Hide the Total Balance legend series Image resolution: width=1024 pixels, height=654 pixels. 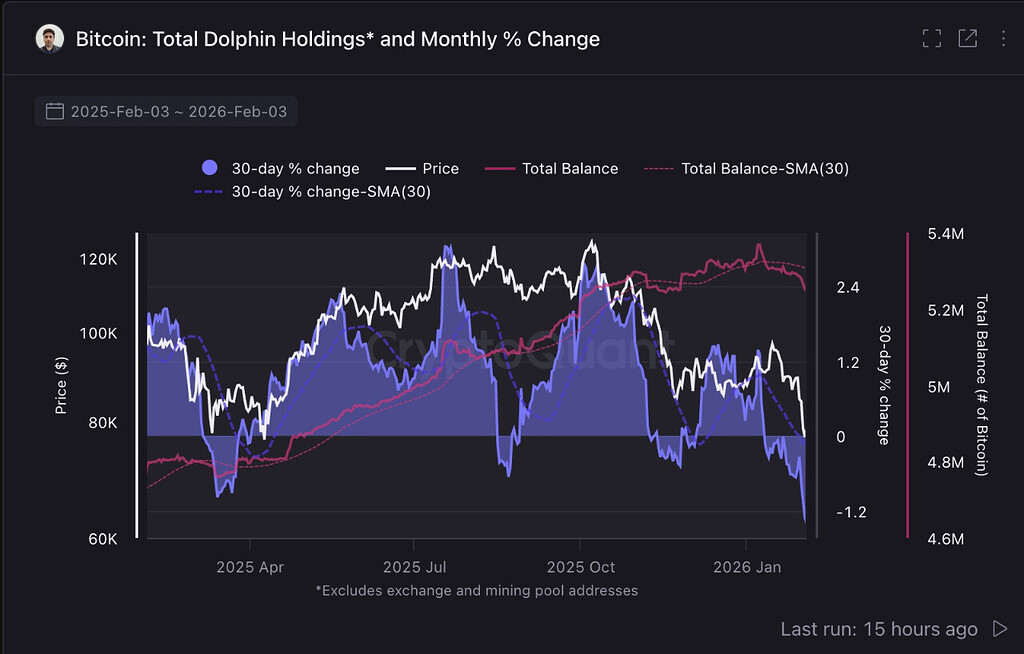coord(551,168)
